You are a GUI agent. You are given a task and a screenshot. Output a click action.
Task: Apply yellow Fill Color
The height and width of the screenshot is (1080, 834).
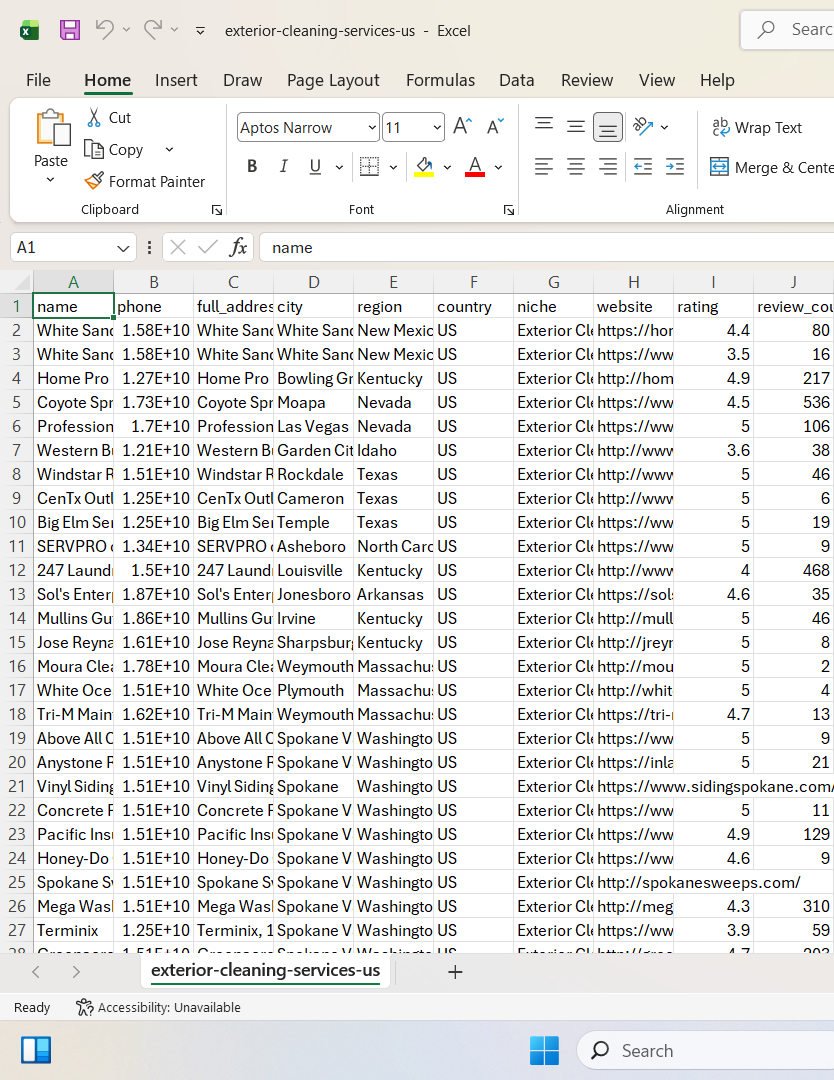pos(424,167)
